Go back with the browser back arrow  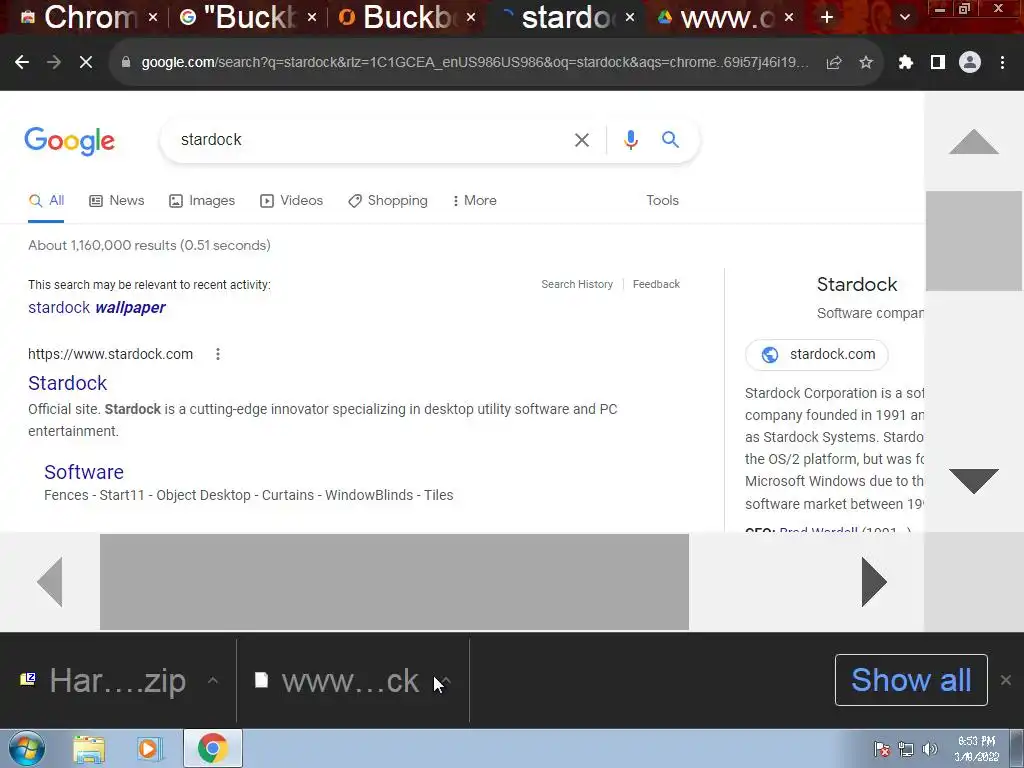(22, 62)
